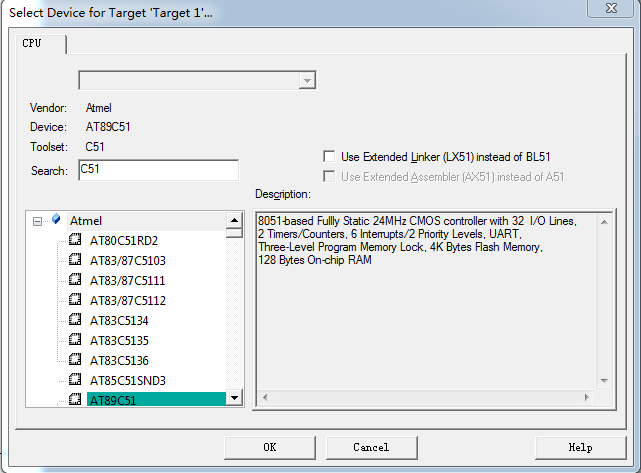Select AT83/87C5111 in device list

[128, 280]
